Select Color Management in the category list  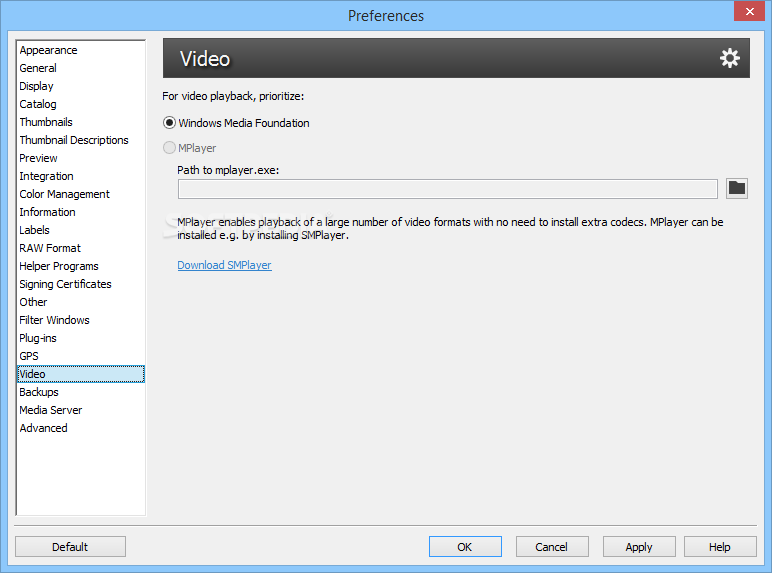(x=81, y=194)
